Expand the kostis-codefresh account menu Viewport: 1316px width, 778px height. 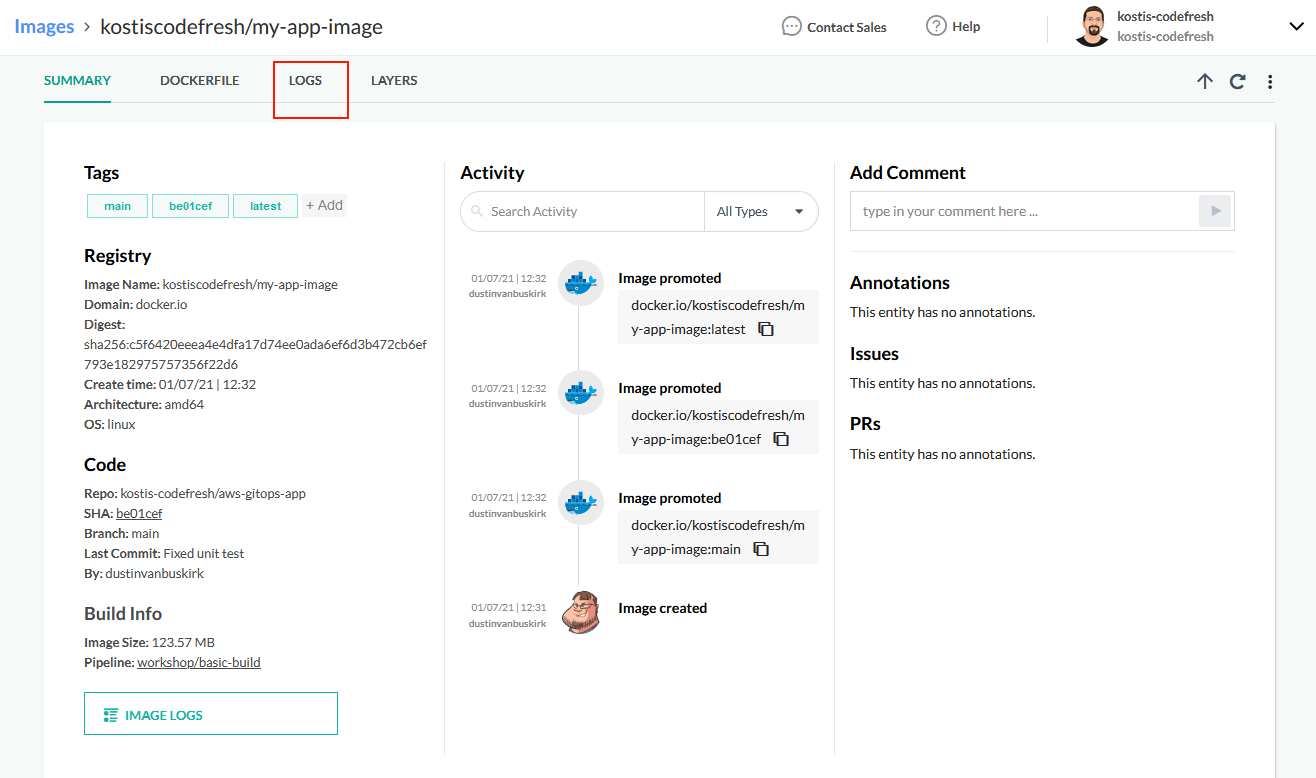click(1297, 27)
